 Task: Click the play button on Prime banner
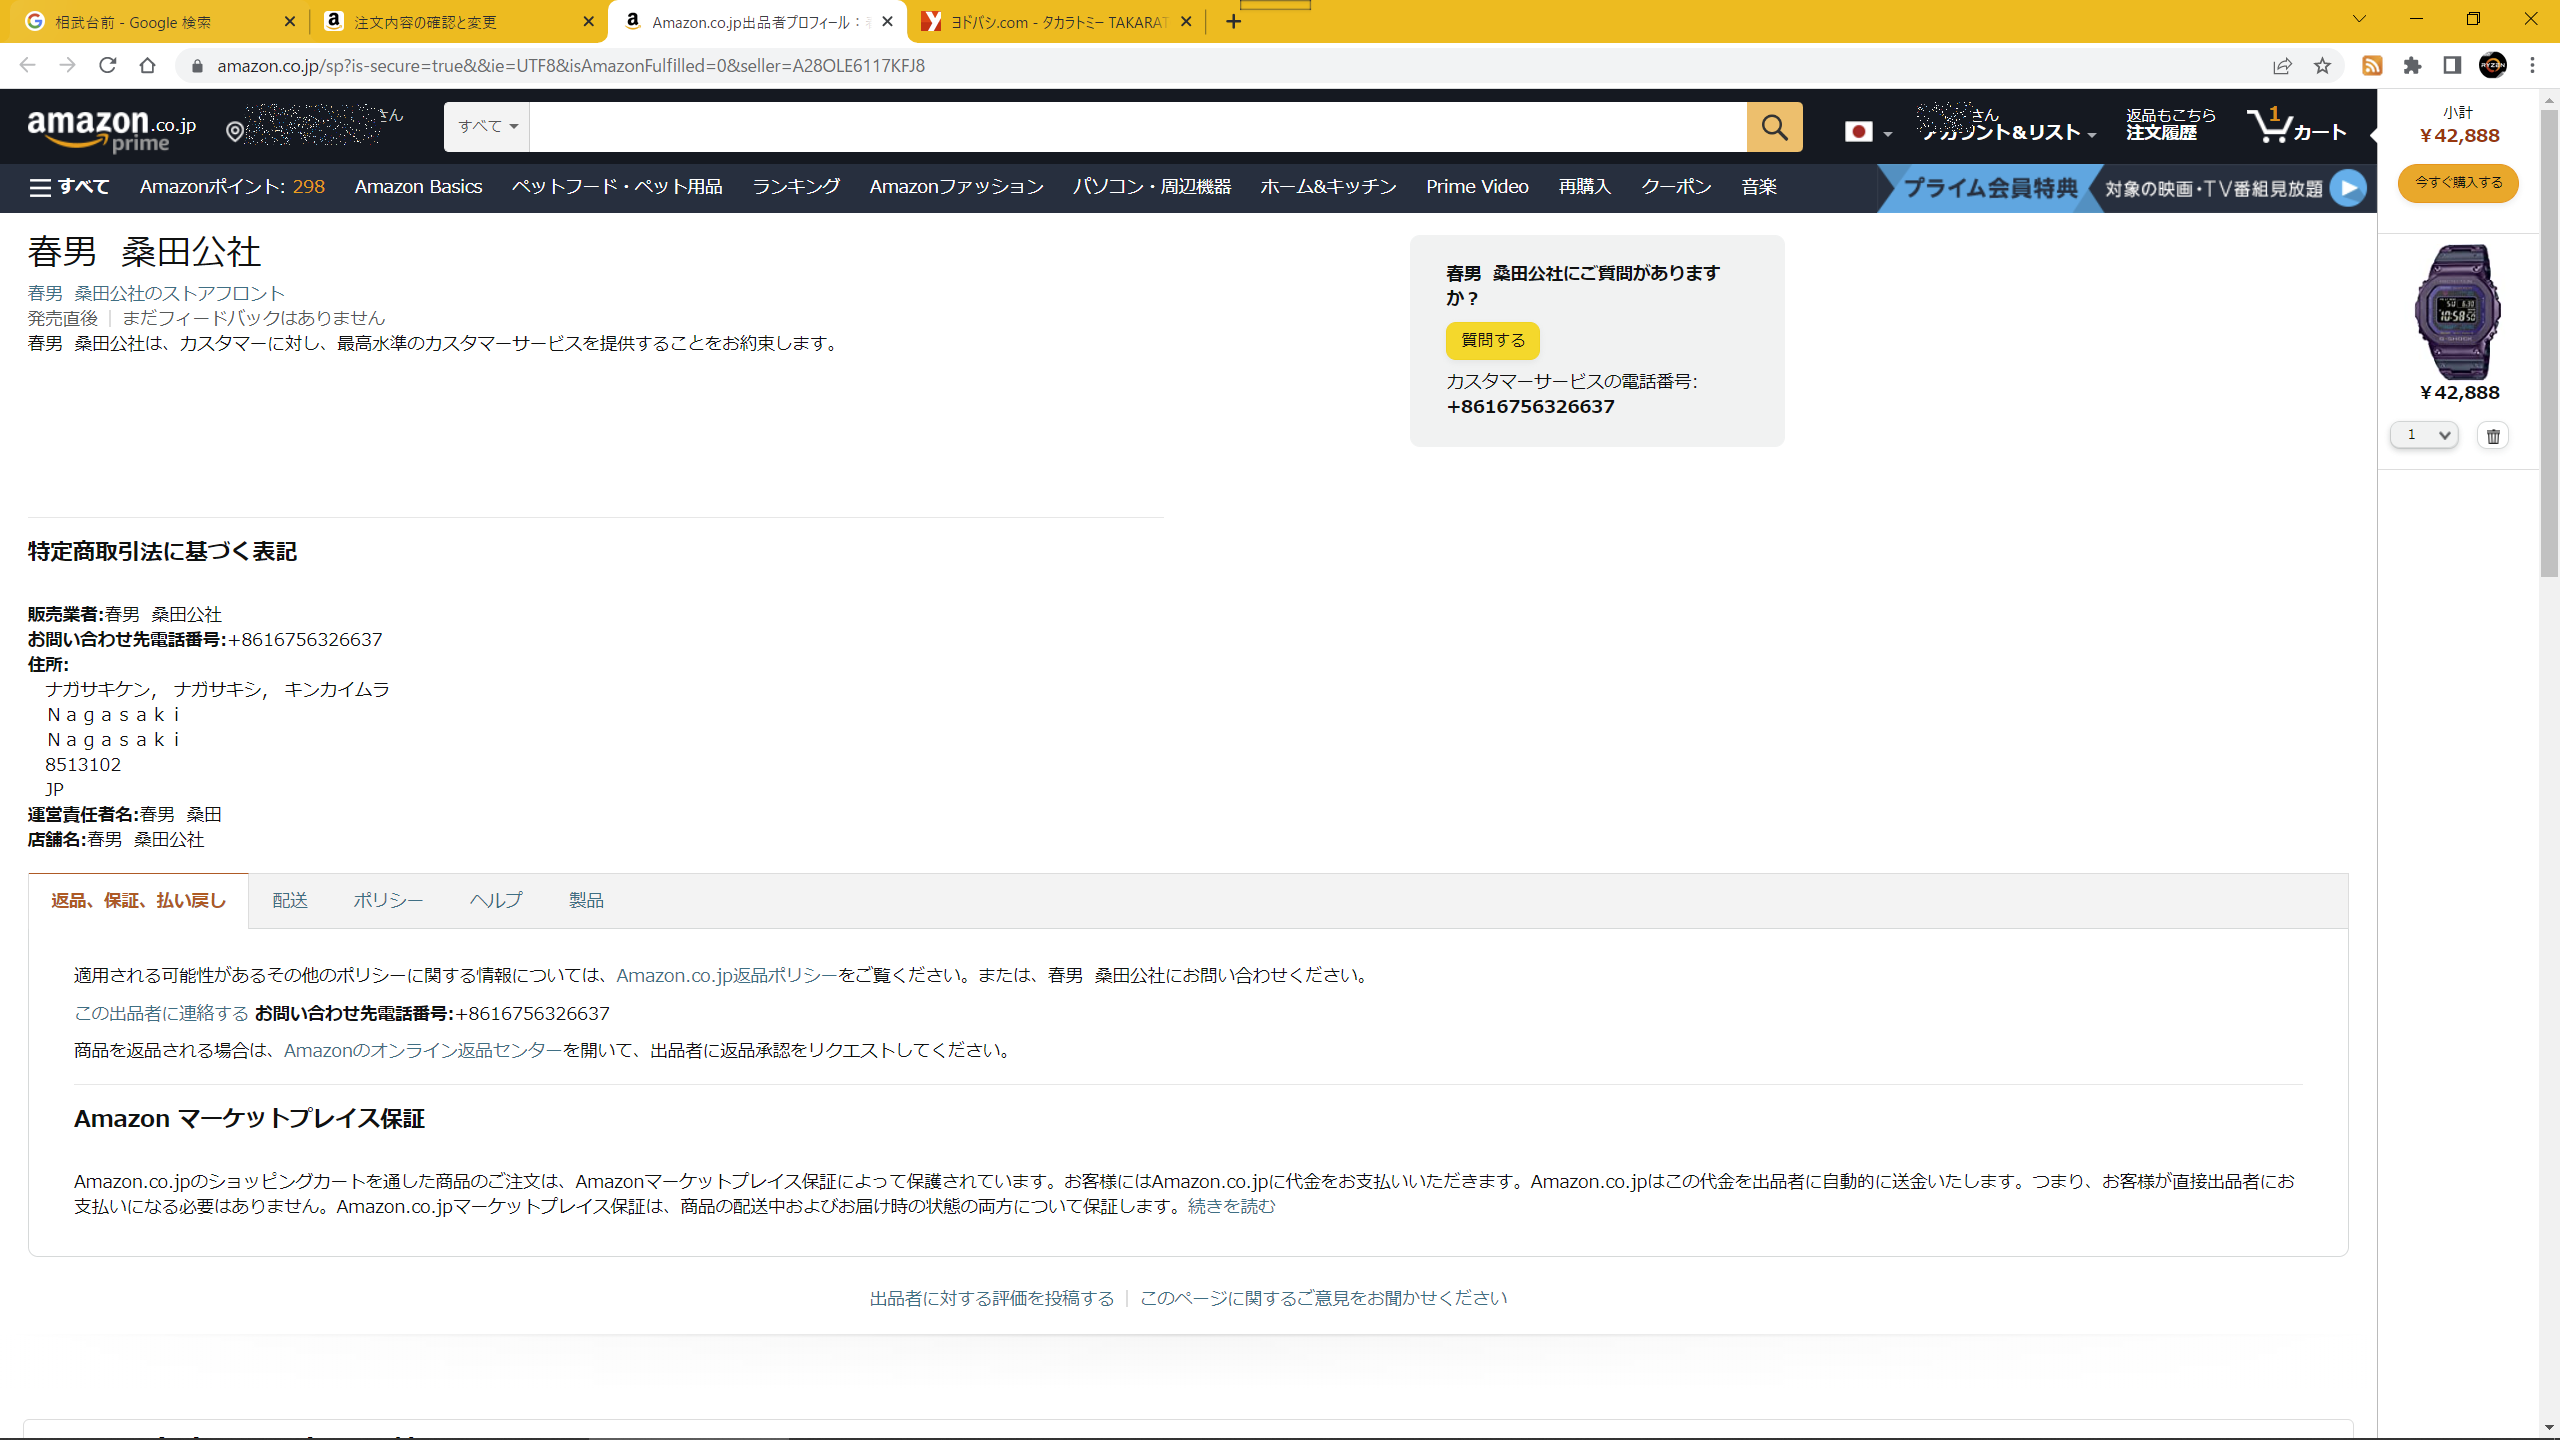[x=2348, y=187]
